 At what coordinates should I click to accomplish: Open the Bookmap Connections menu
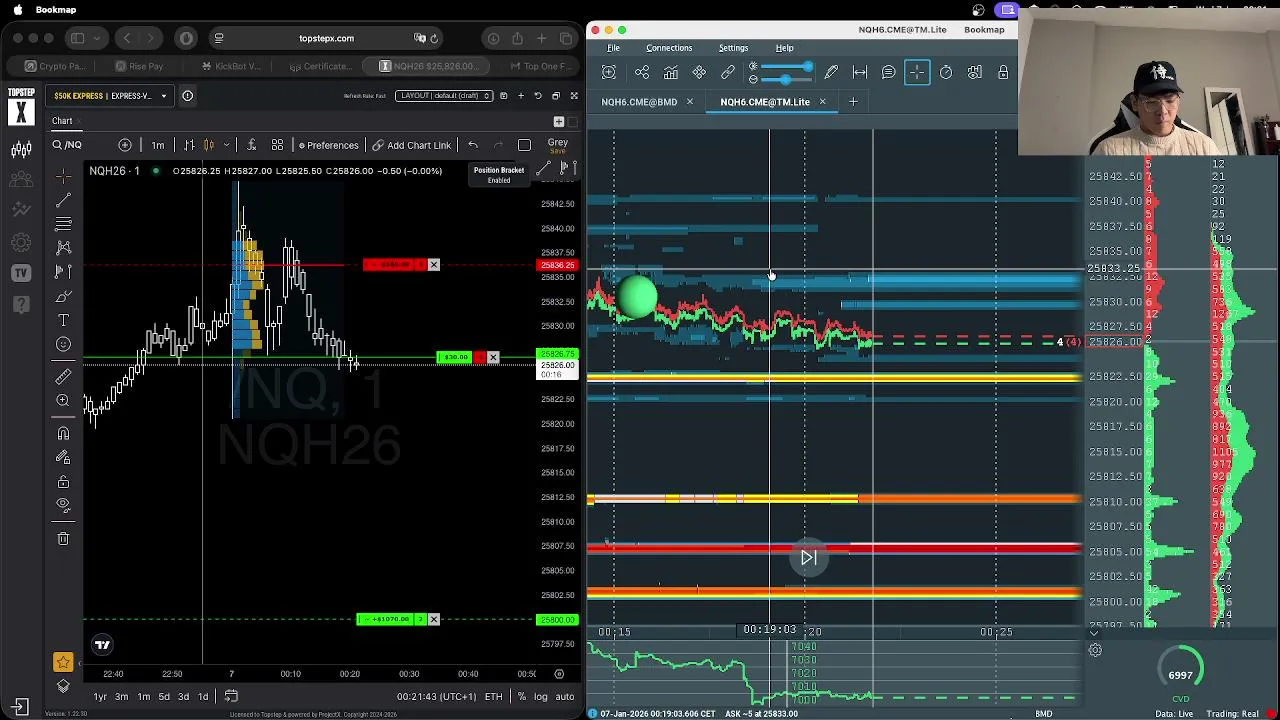coord(669,48)
